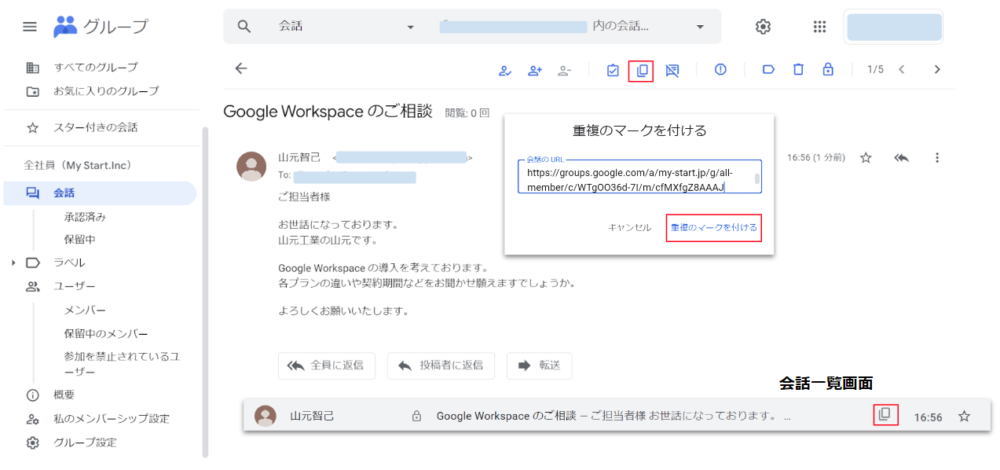Lock the conversation with the padlock icon
This screenshot has height=470, width=1000.
828,70
